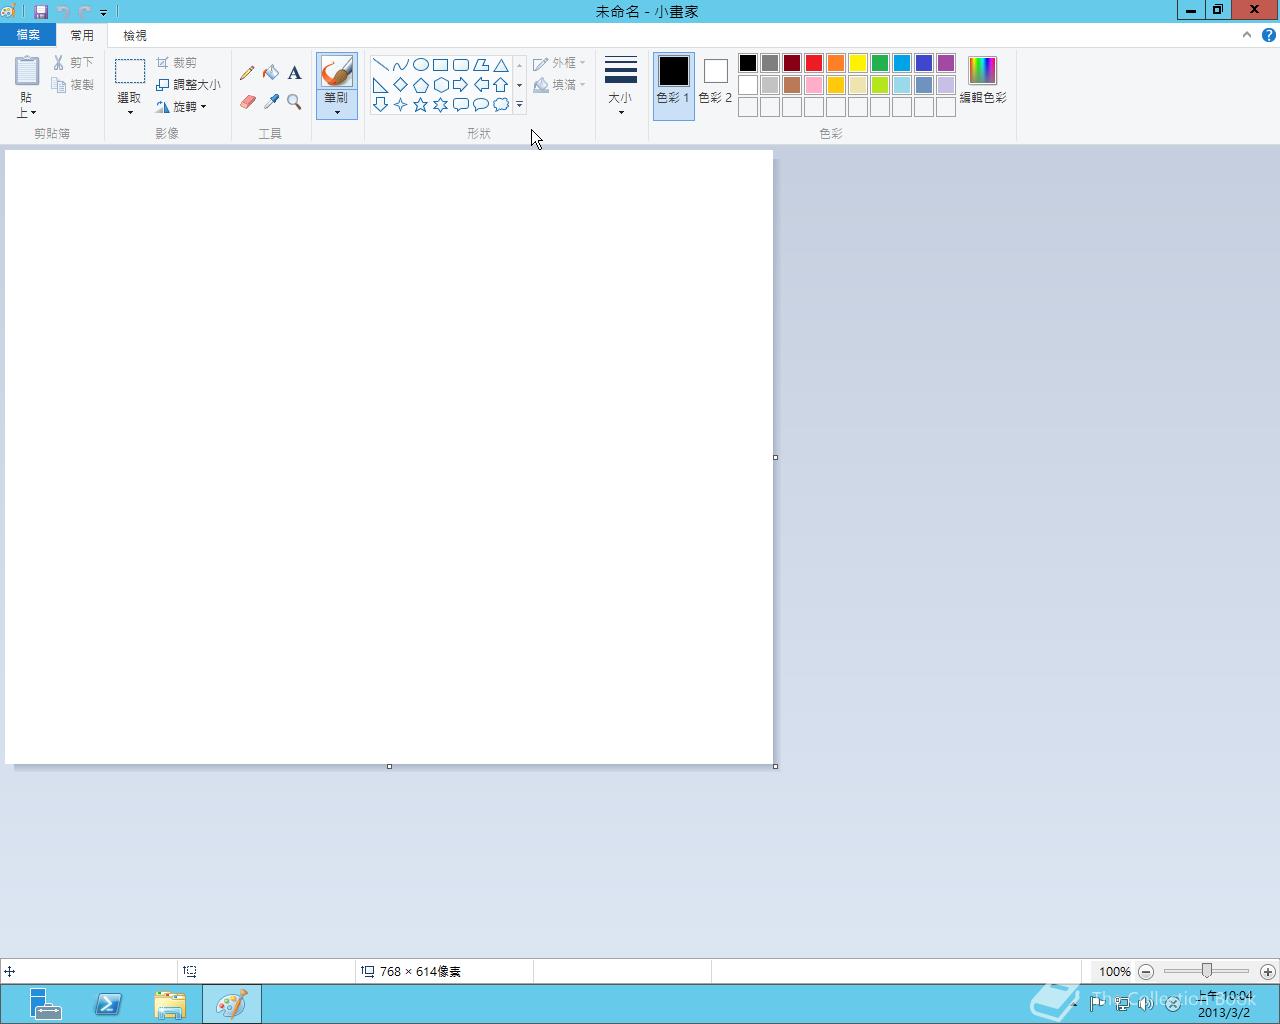Pick the green color swatch
This screenshot has width=1280, height=1024.
point(880,63)
